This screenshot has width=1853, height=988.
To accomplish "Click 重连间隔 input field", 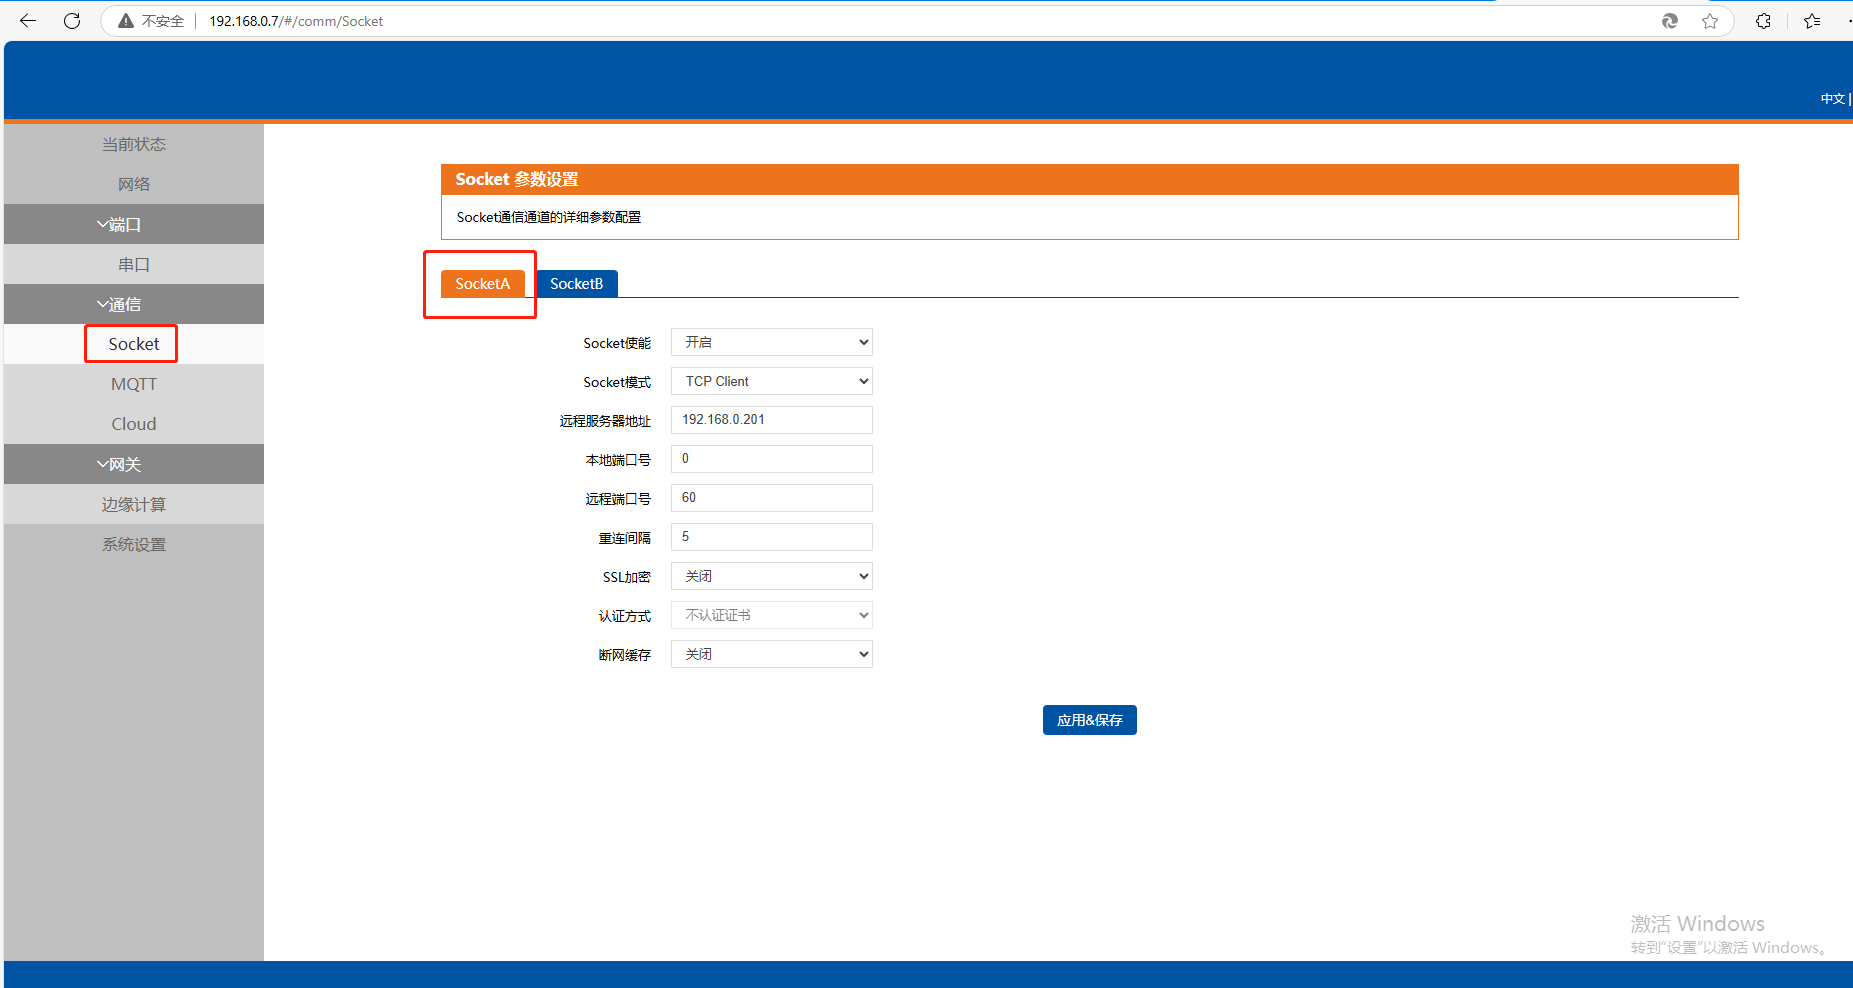I will tap(772, 537).
